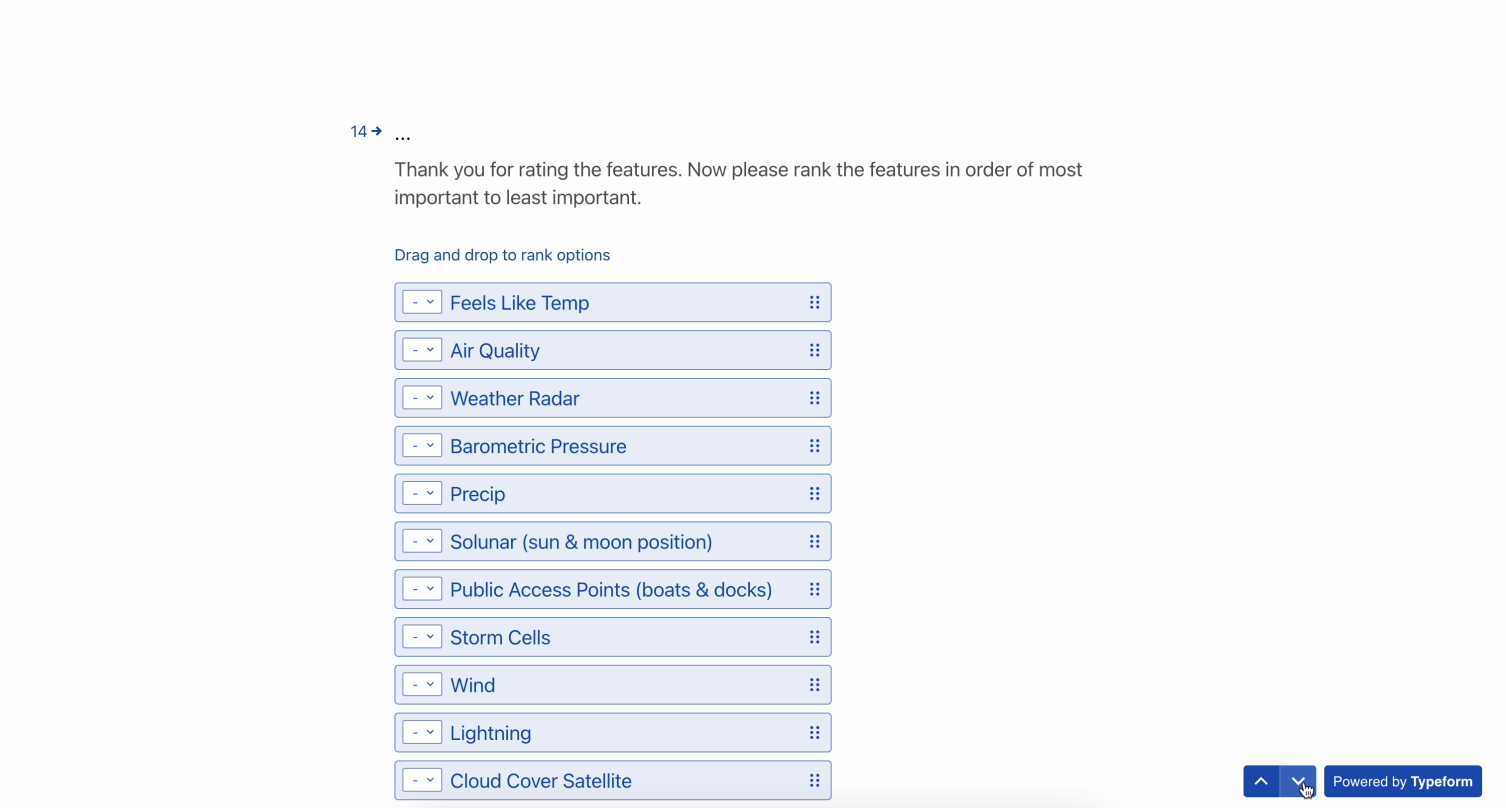
Task: Click drag handle icon on Wind
Action: pos(814,685)
